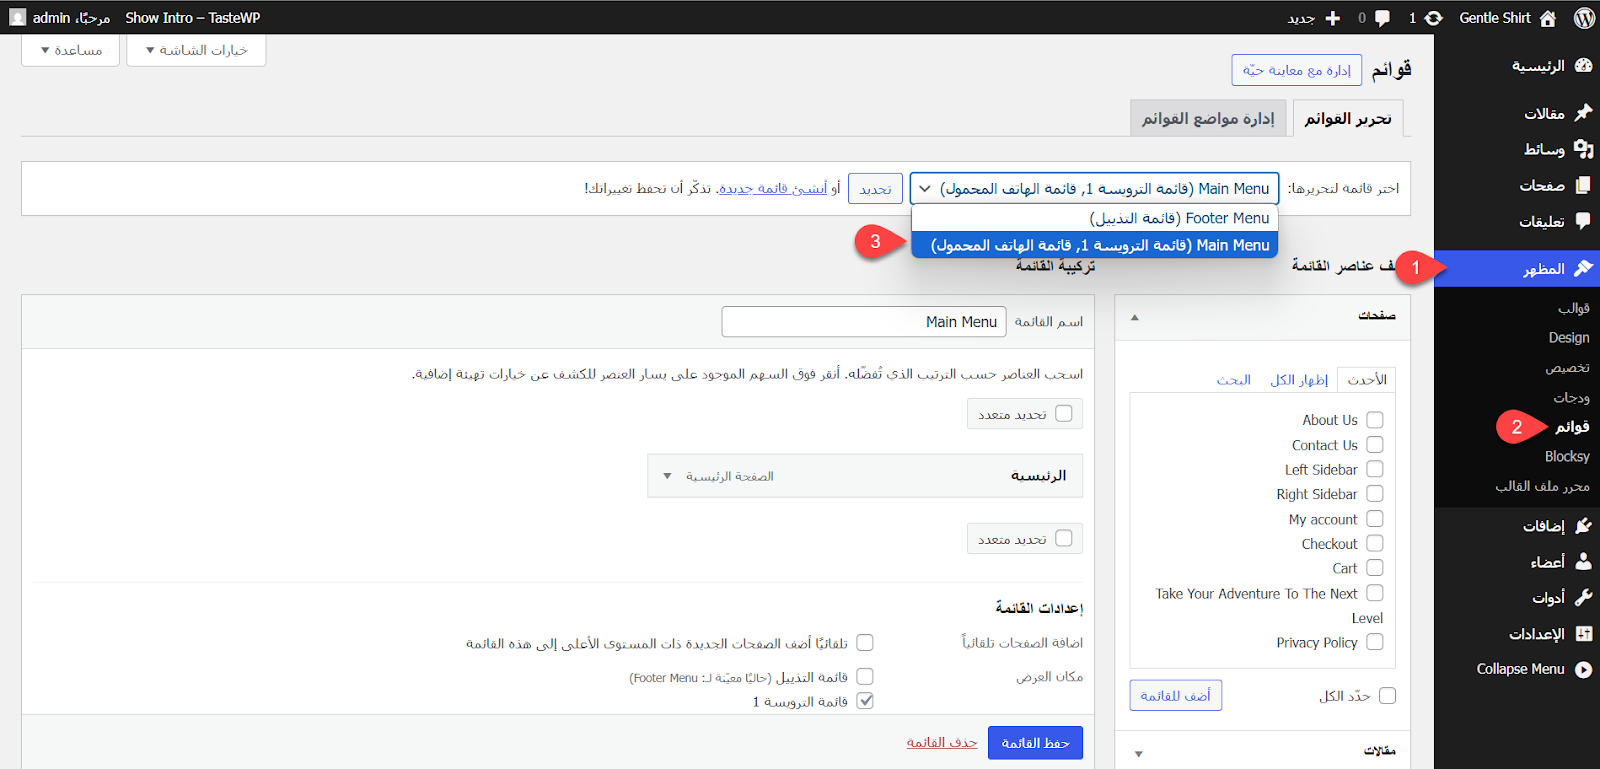Open محرر ملف القالب submenu item

click(x=1542, y=486)
